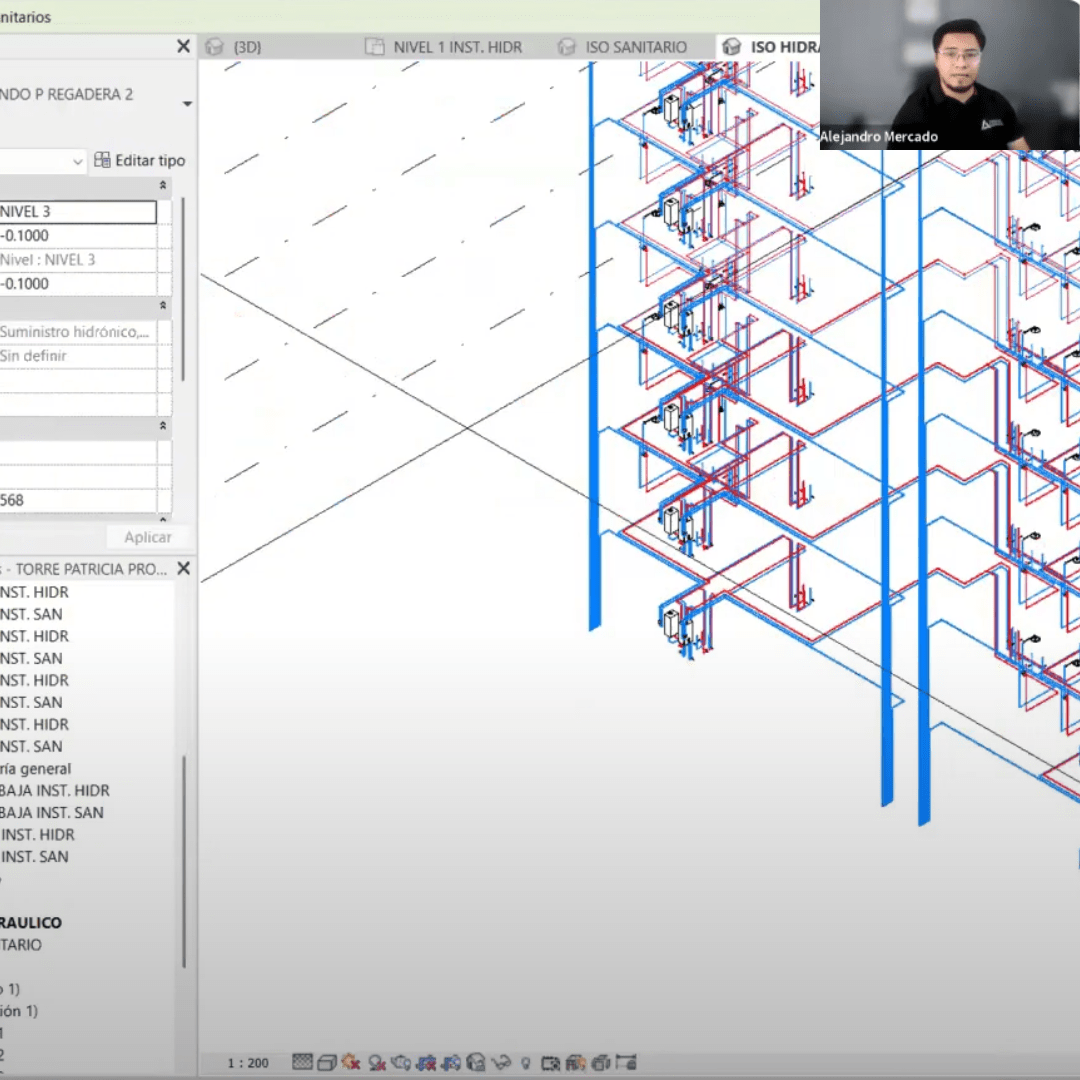Open the 1 : 200 view scale menu
Screen dimensions: 1080x1080
(247, 1062)
